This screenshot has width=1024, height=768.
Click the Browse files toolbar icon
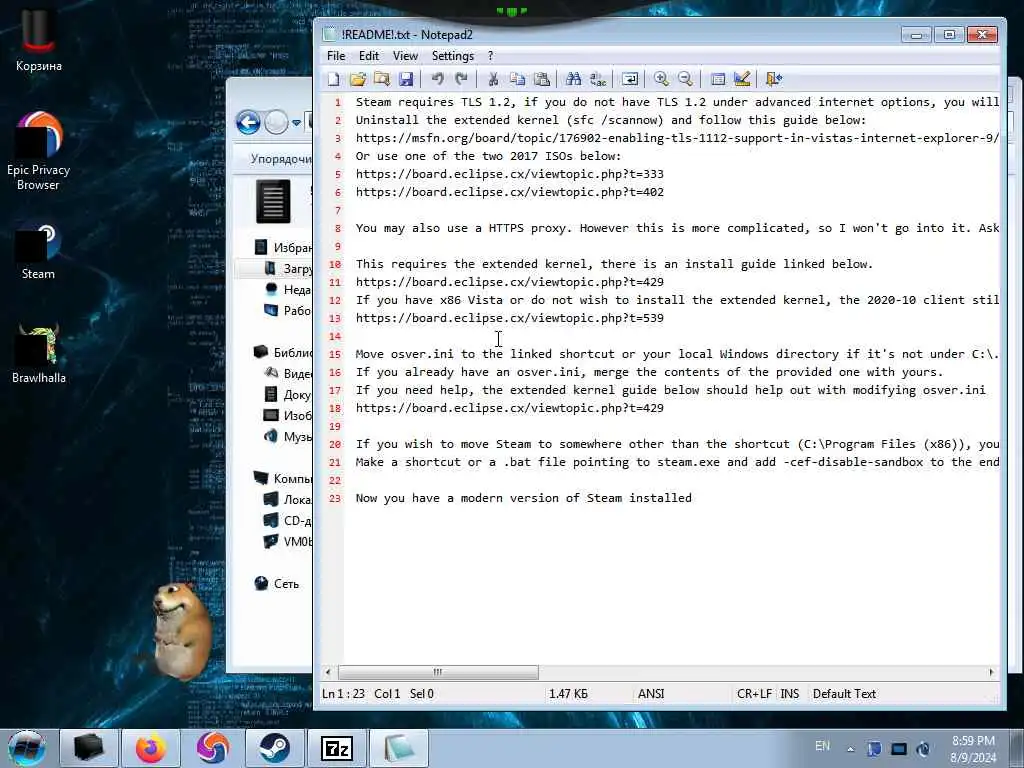click(x=381, y=79)
